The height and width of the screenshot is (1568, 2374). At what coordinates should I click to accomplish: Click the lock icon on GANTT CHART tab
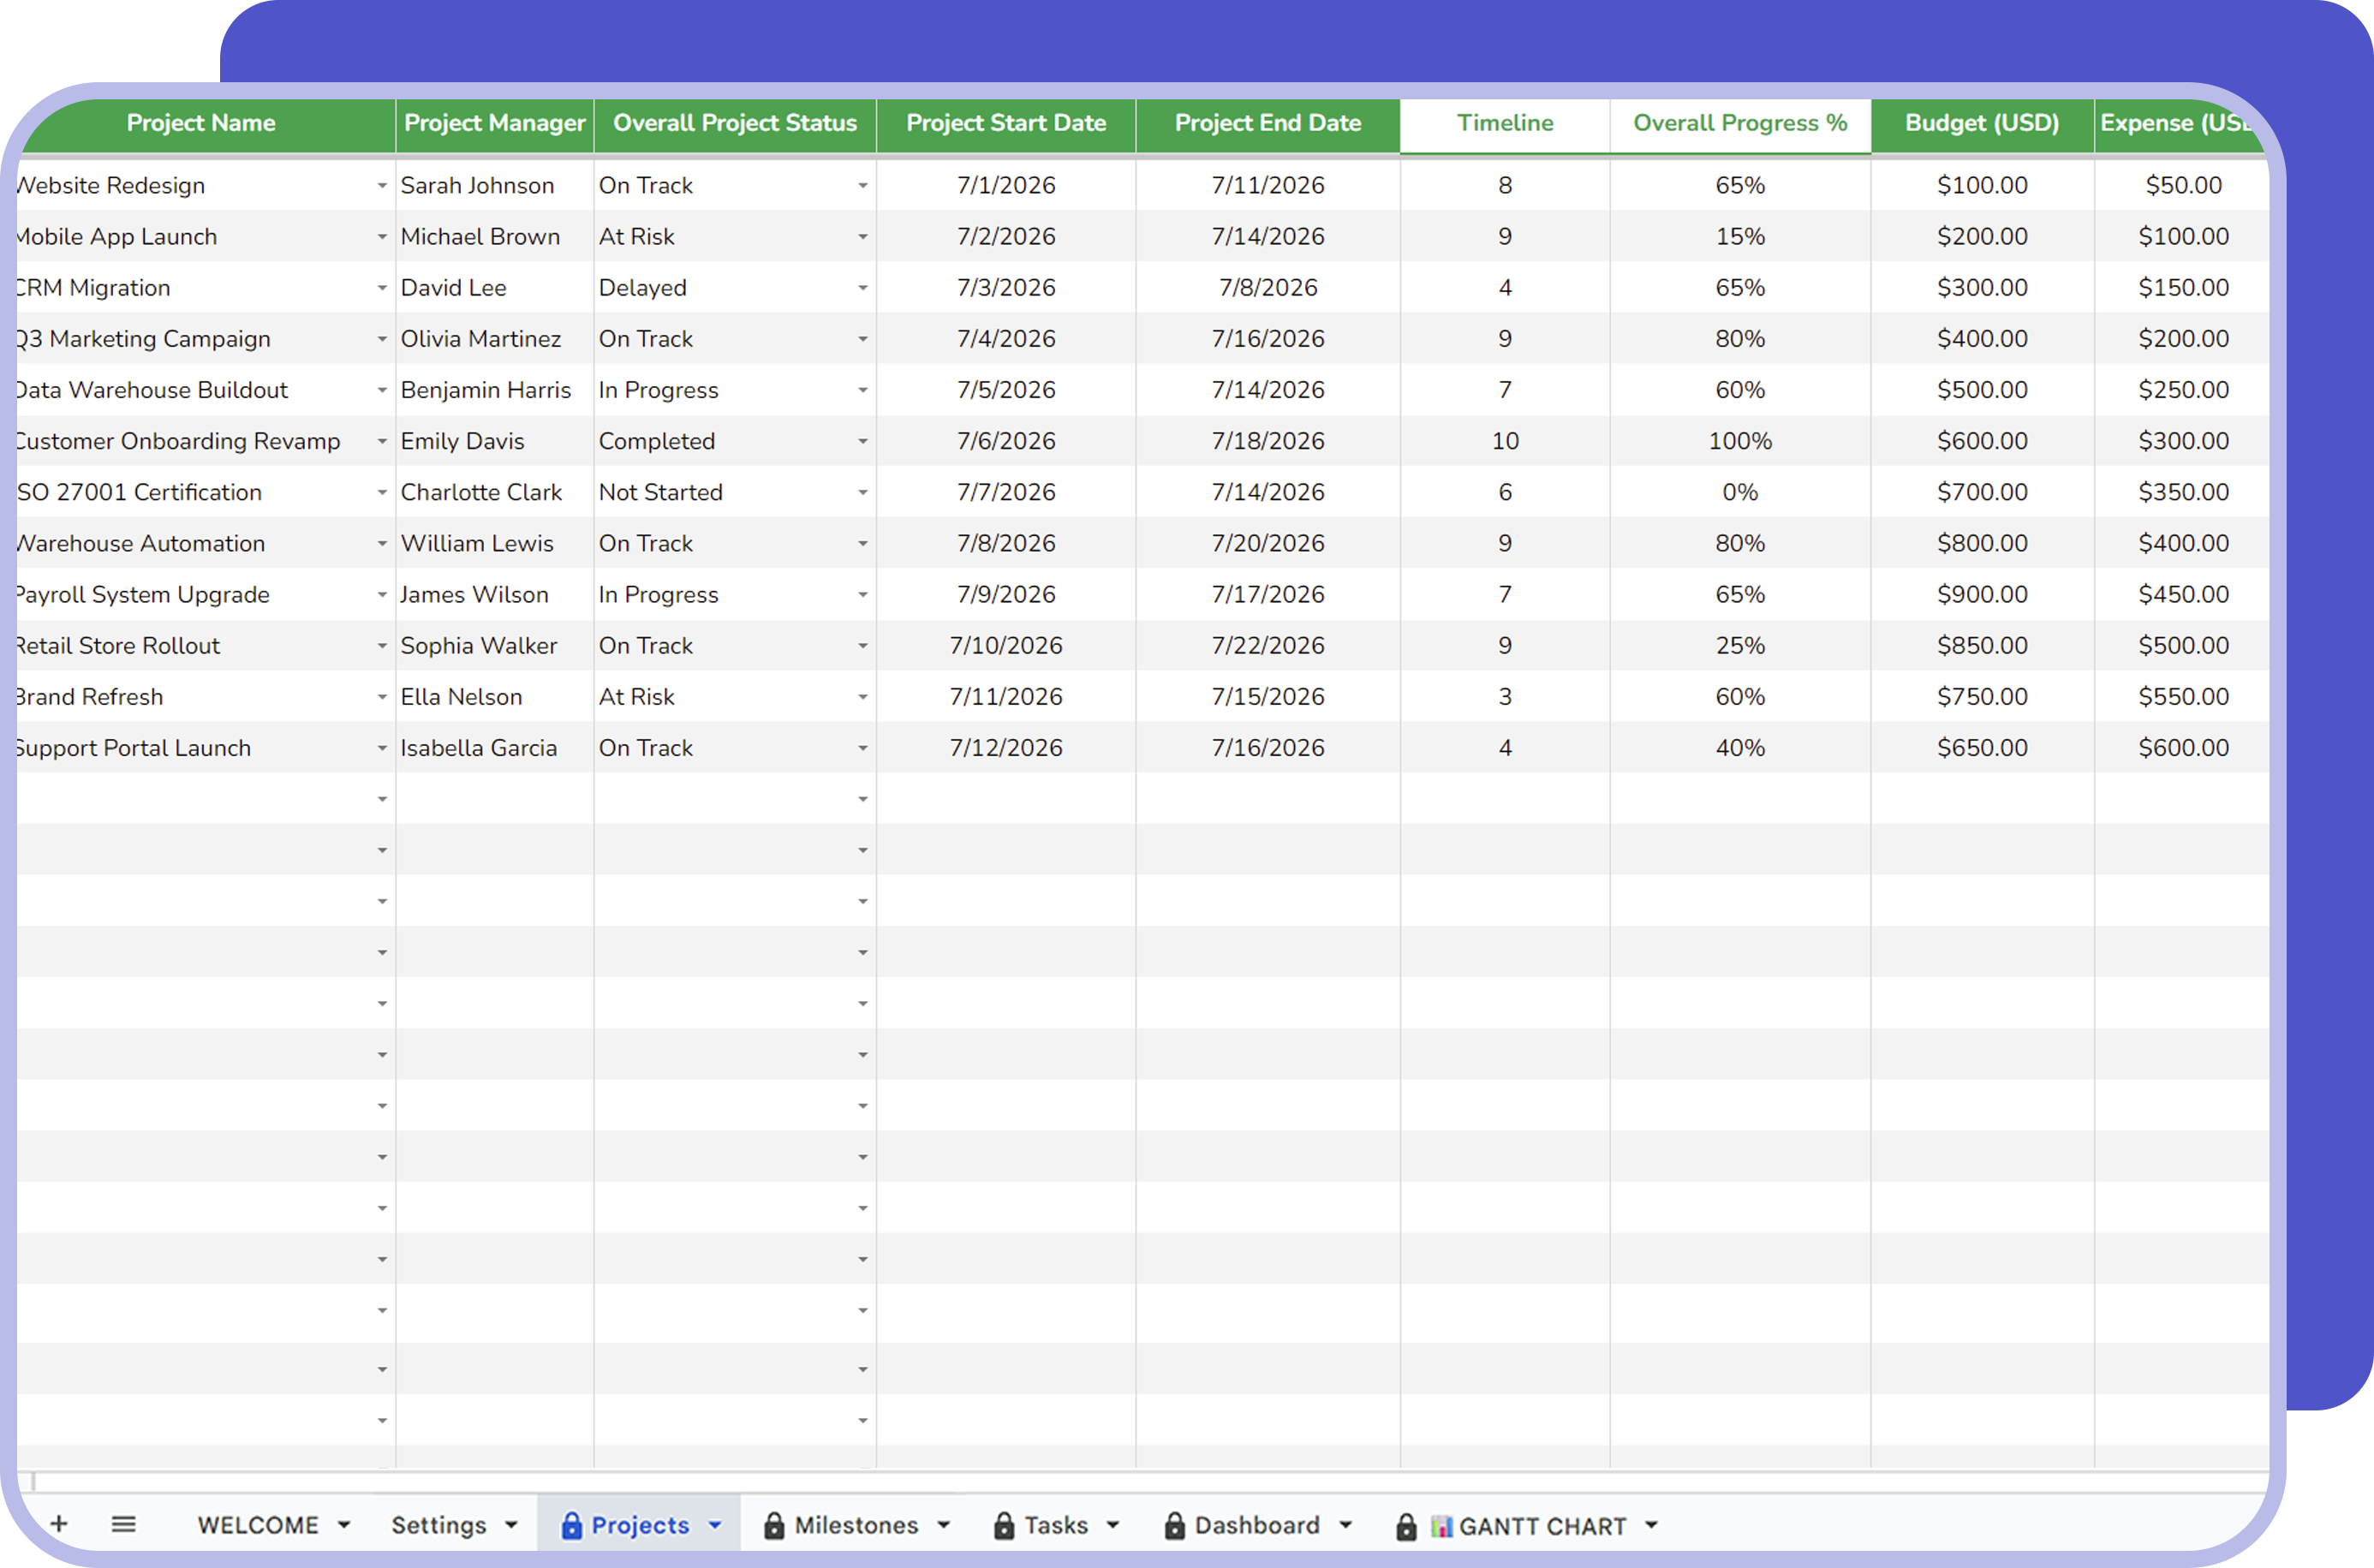pos(1406,1526)
